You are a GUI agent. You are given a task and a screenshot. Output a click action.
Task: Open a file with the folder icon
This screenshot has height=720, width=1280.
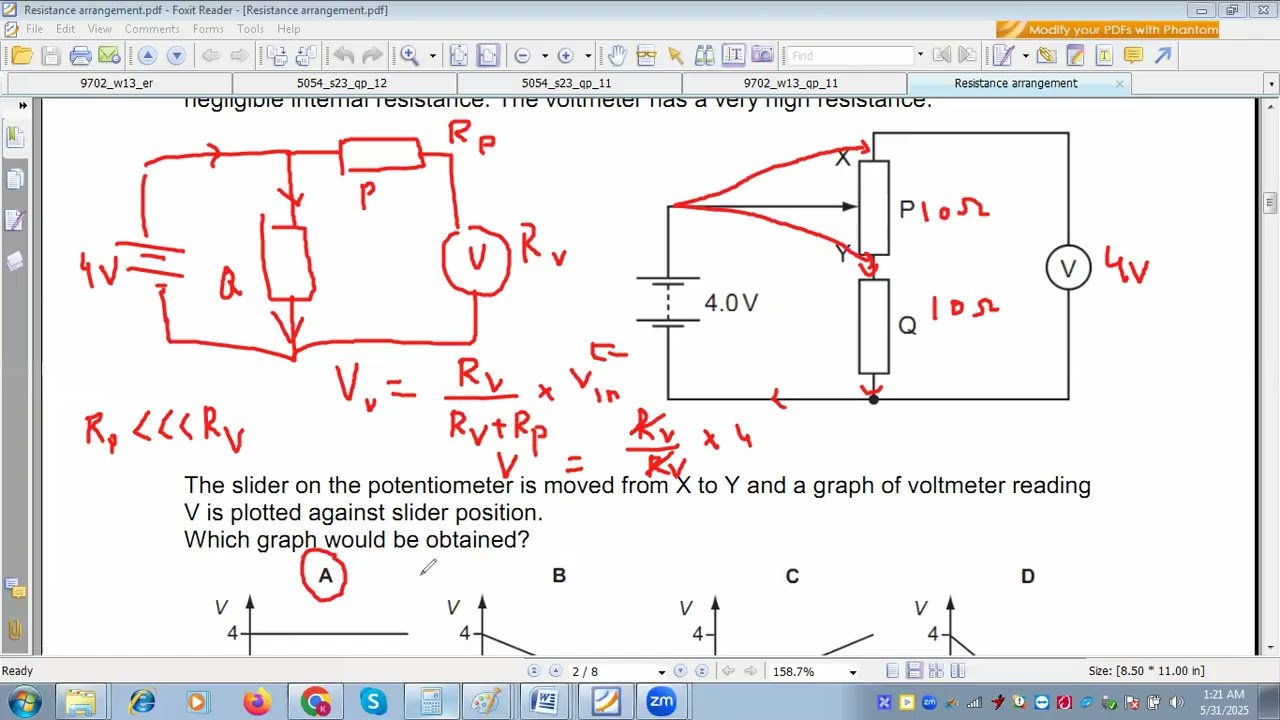click(x=21, y=56)
